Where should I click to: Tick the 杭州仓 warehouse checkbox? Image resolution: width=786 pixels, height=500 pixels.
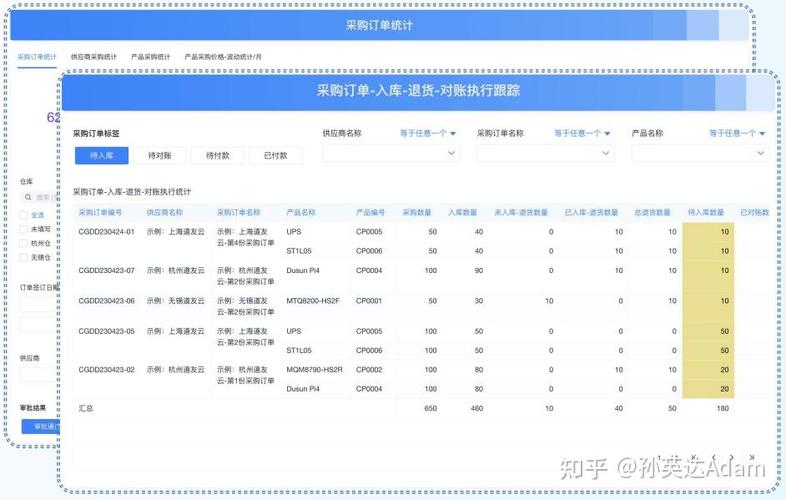click(x=23, y=243)
